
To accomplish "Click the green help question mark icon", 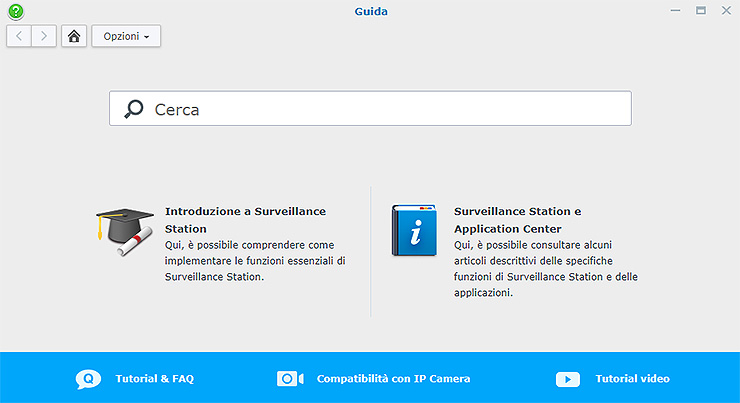I will (x=15, y=12).
